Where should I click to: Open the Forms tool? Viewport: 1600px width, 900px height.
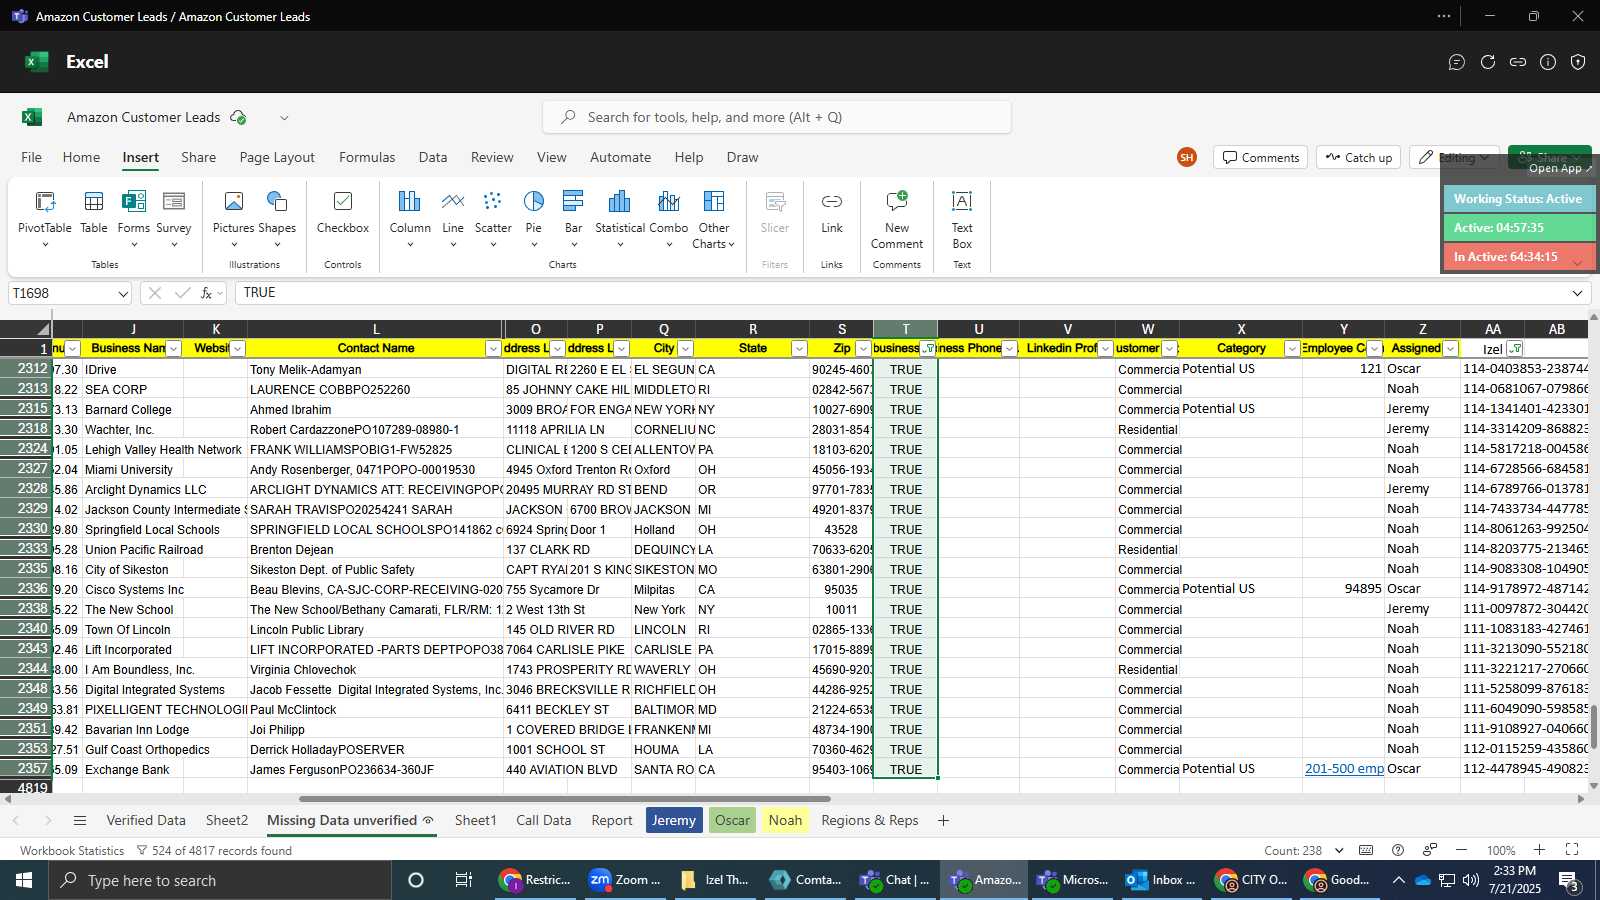133,218
